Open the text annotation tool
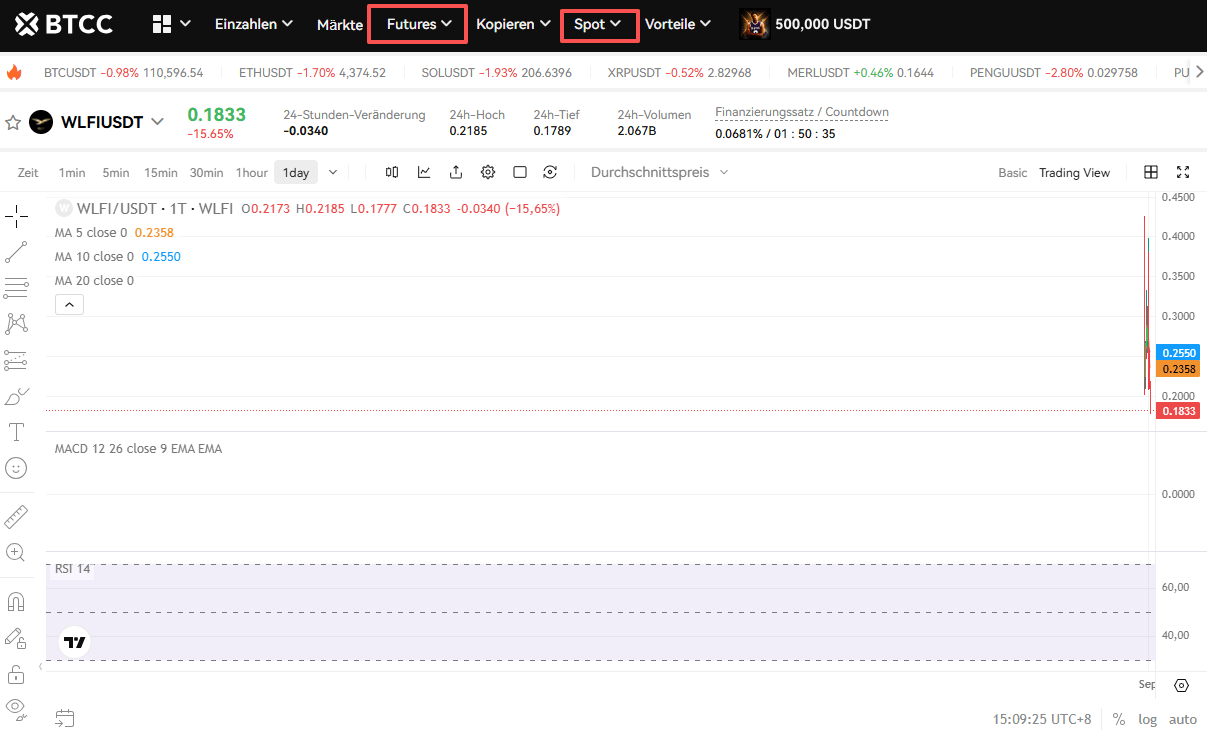The height and width of the screenshot is (730, 1207). [x=16, y=432]
